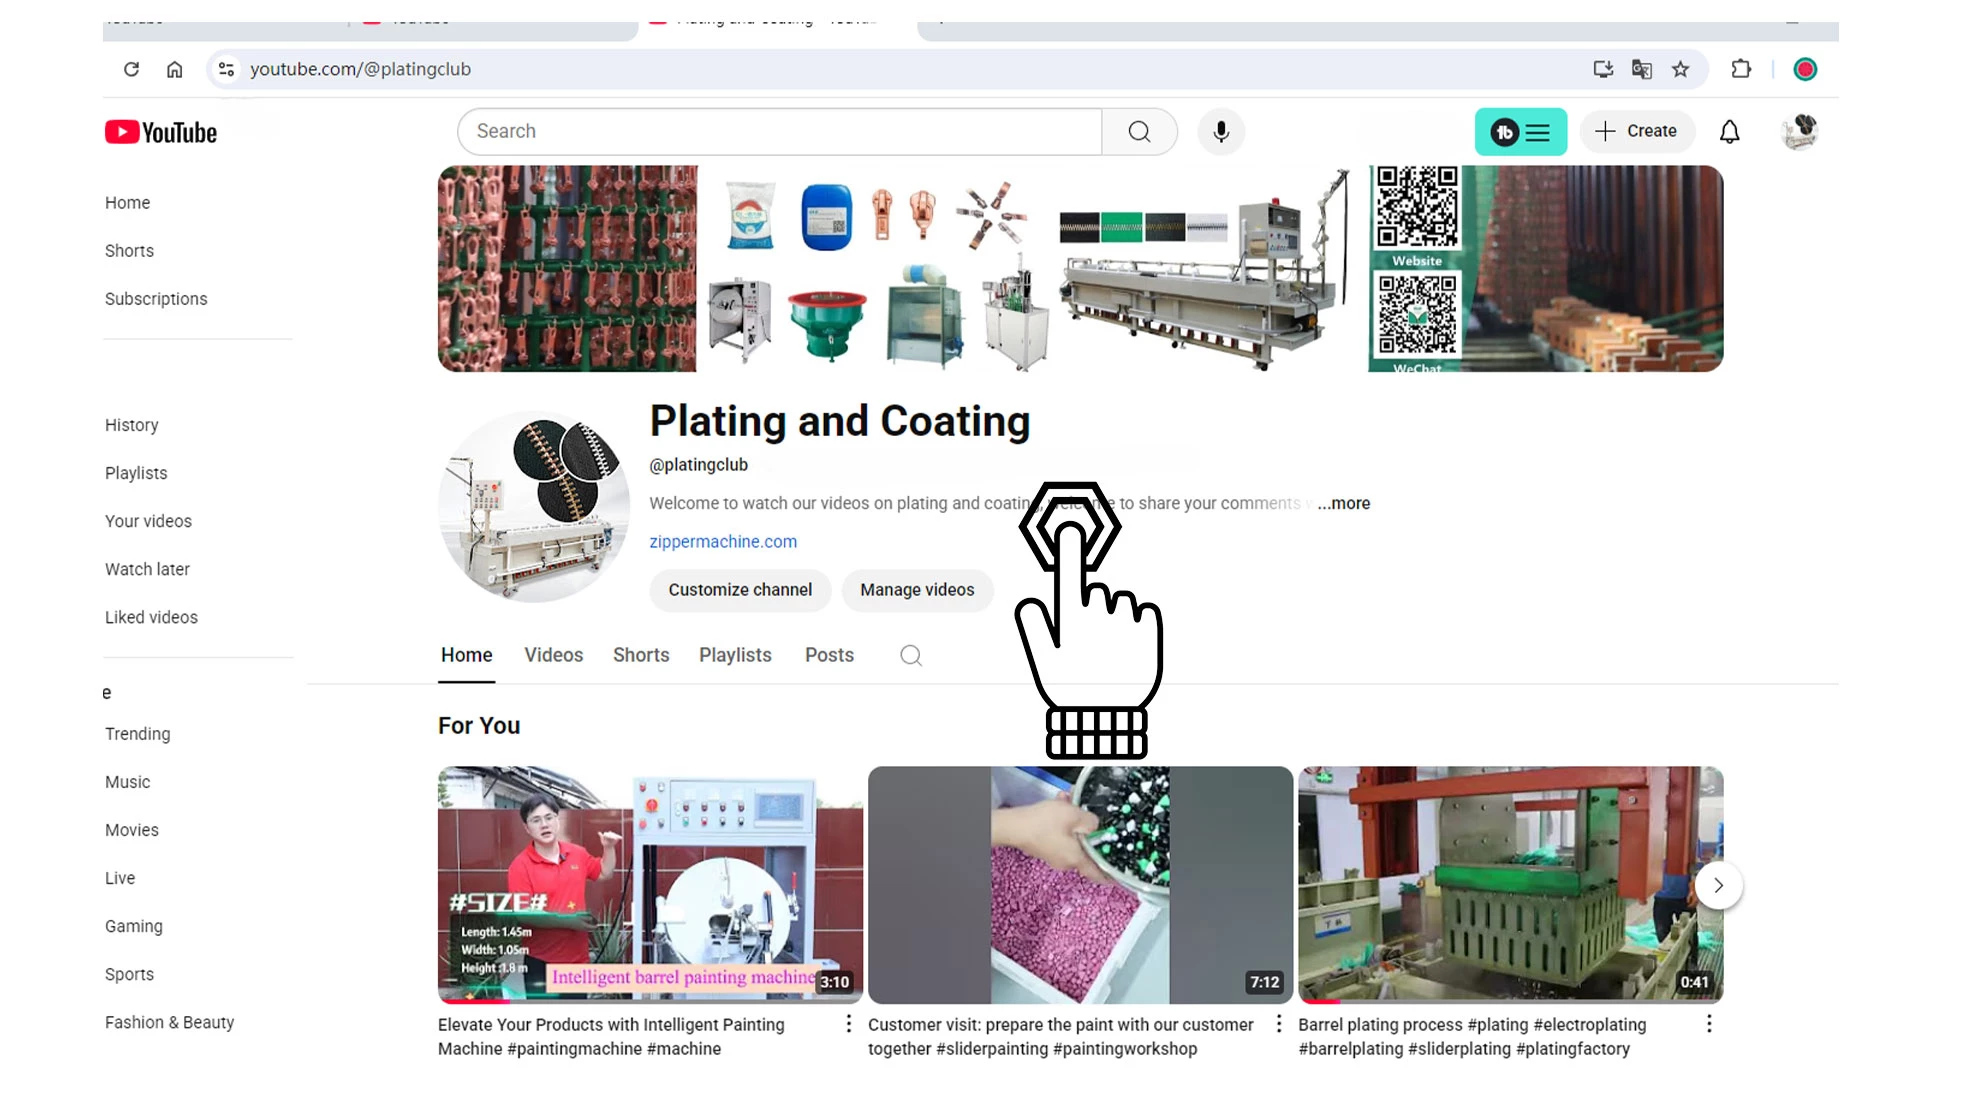This screenshot has height=1113, width=1985.
Task: Open Live in the sidebar
Action: 120,878
